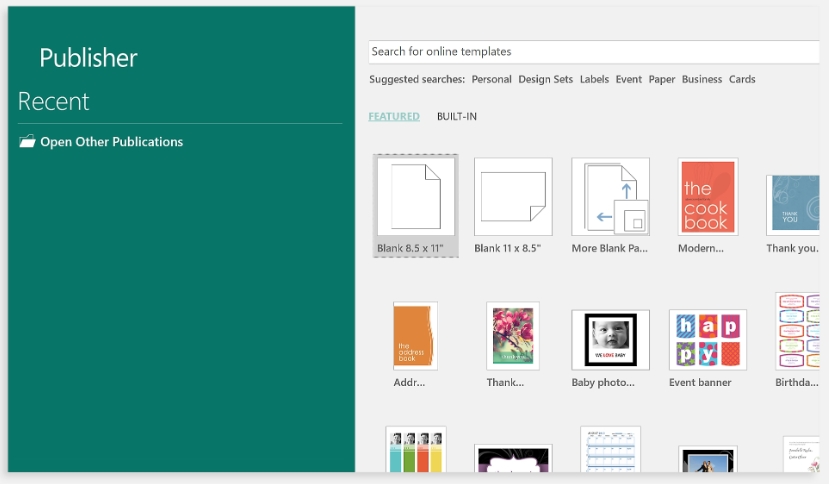Choose the Event suggested search
Image resolution: width=829 pixels, height=484 pixels.
coord(629,79)
